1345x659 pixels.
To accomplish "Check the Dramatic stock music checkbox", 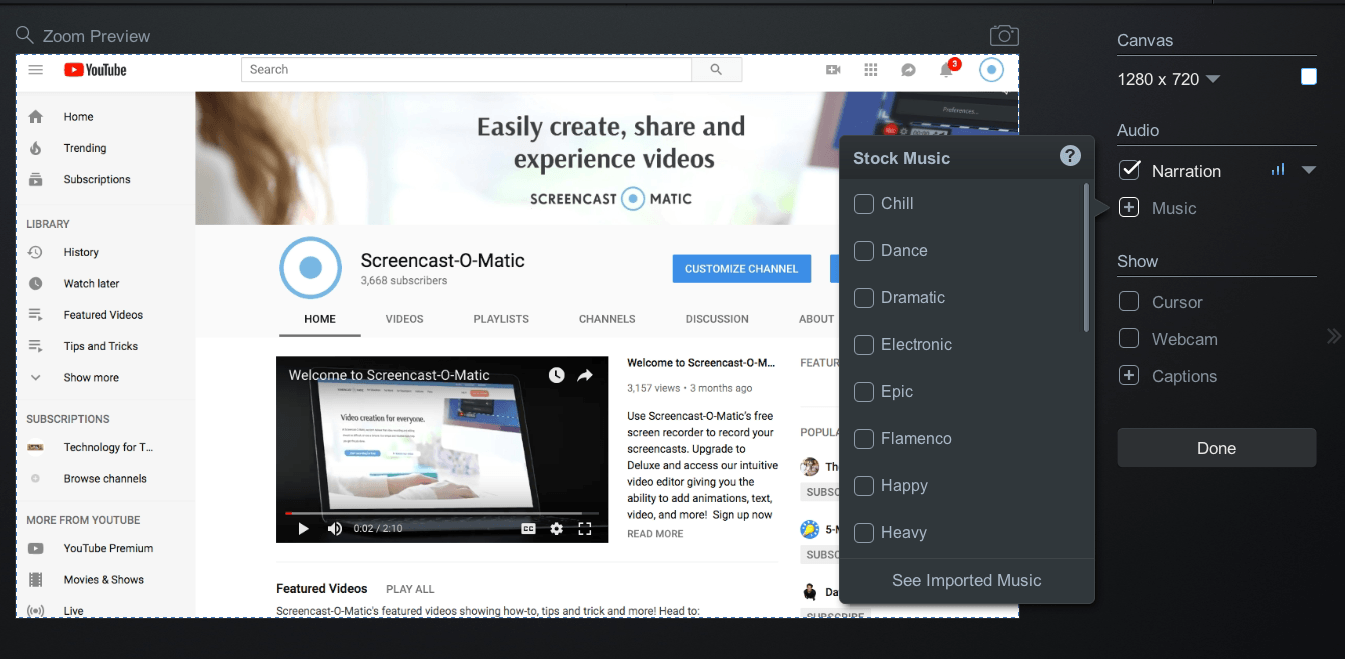I will point(864,297).
